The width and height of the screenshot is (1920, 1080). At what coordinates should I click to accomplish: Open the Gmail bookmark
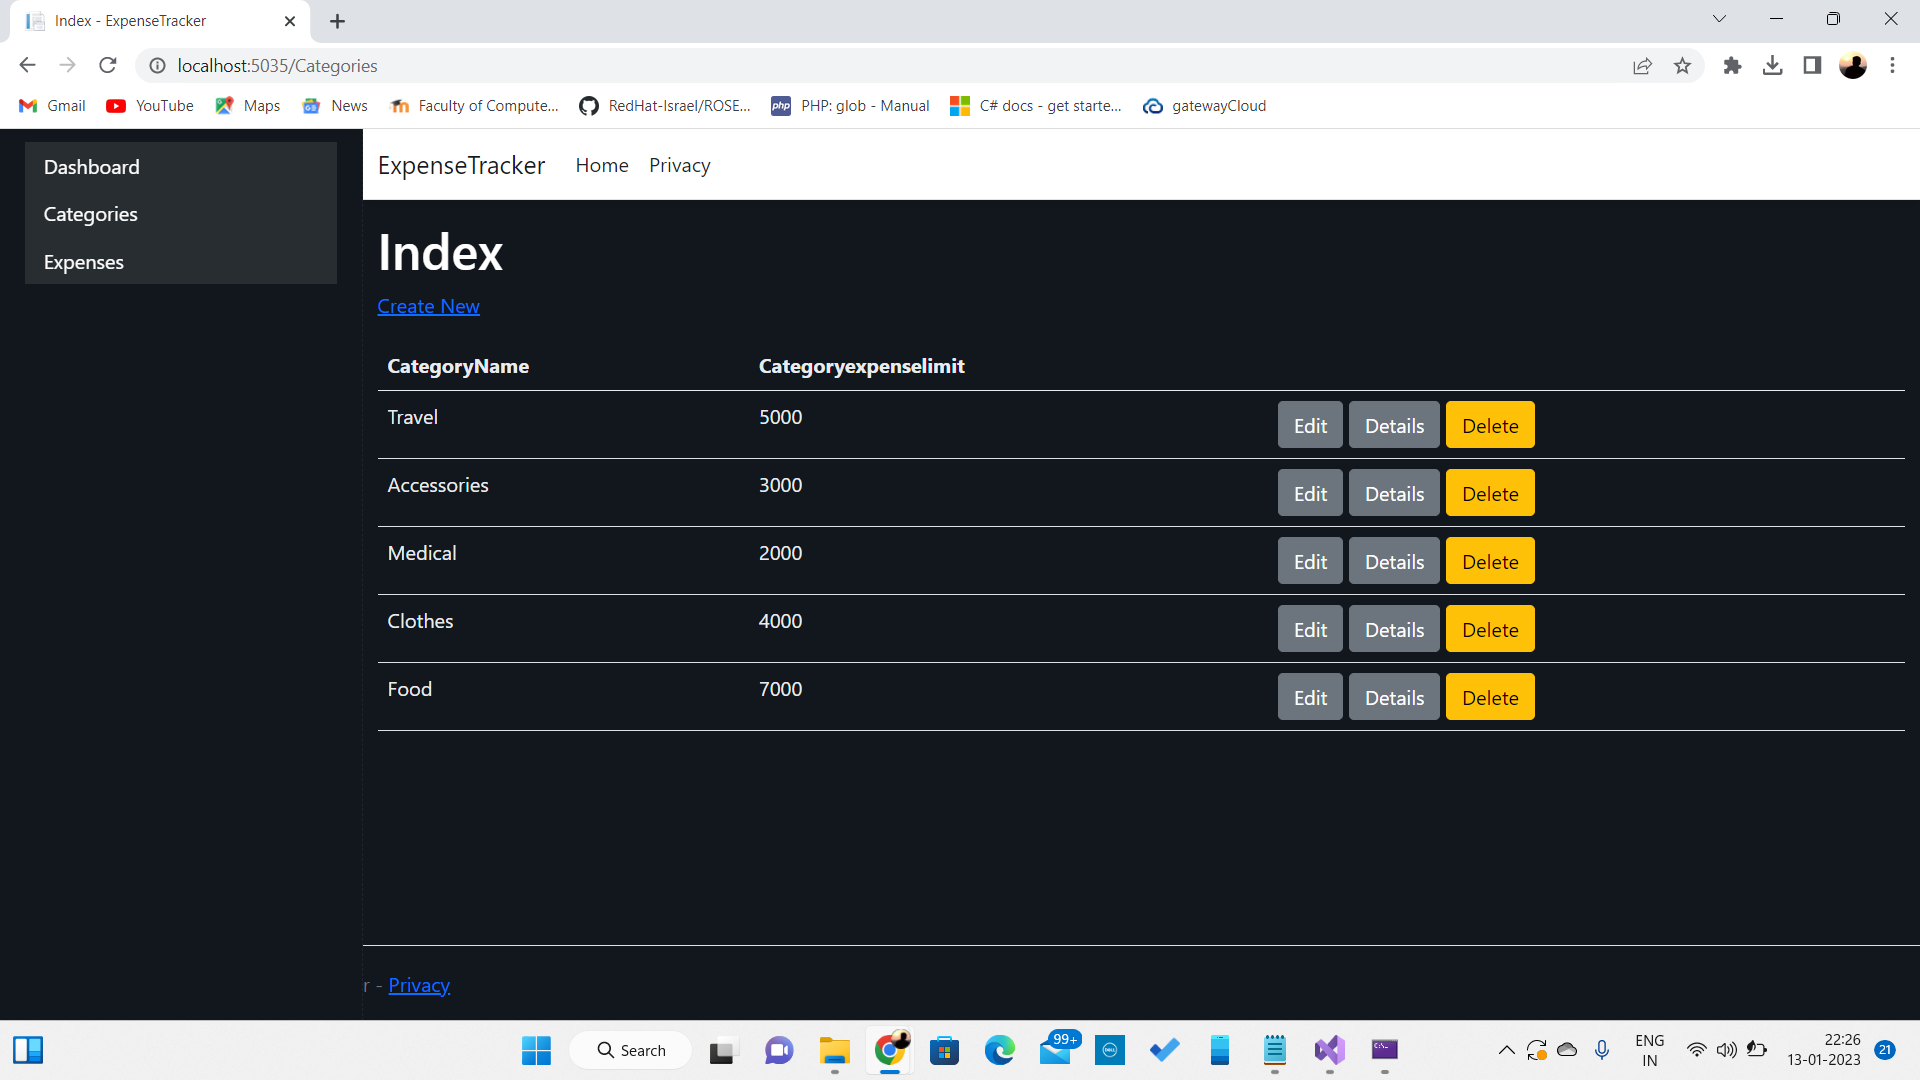click(52, 106)
